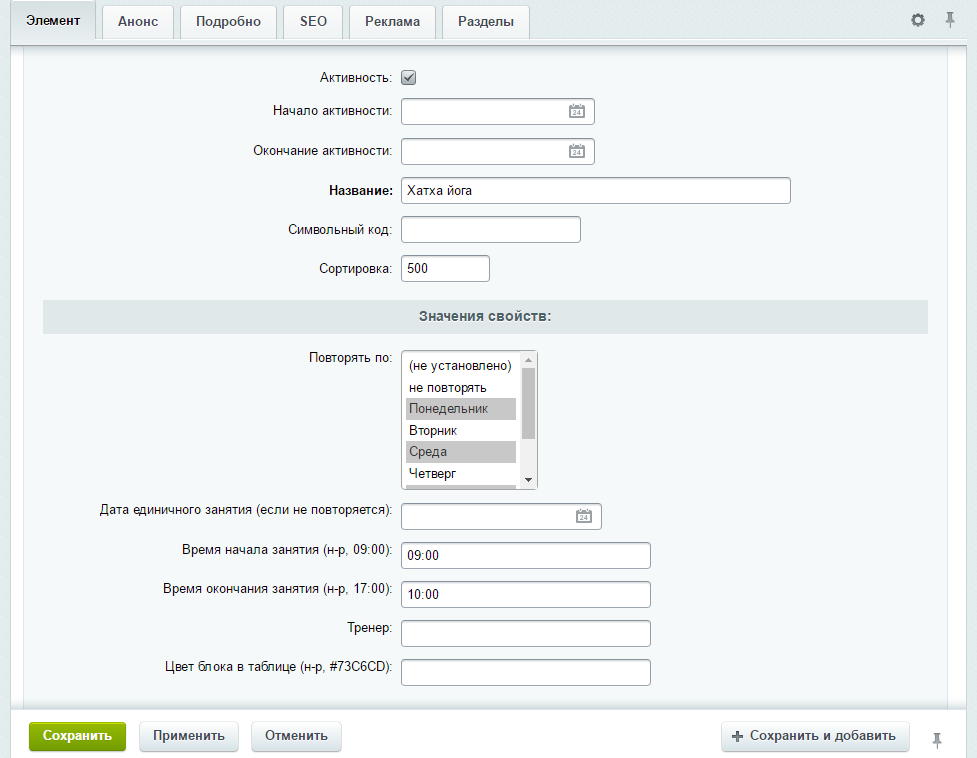This screenshot has width=977, height=758.
Task: Open calendar for Окончание активности
Action: (x=577, y=151)
